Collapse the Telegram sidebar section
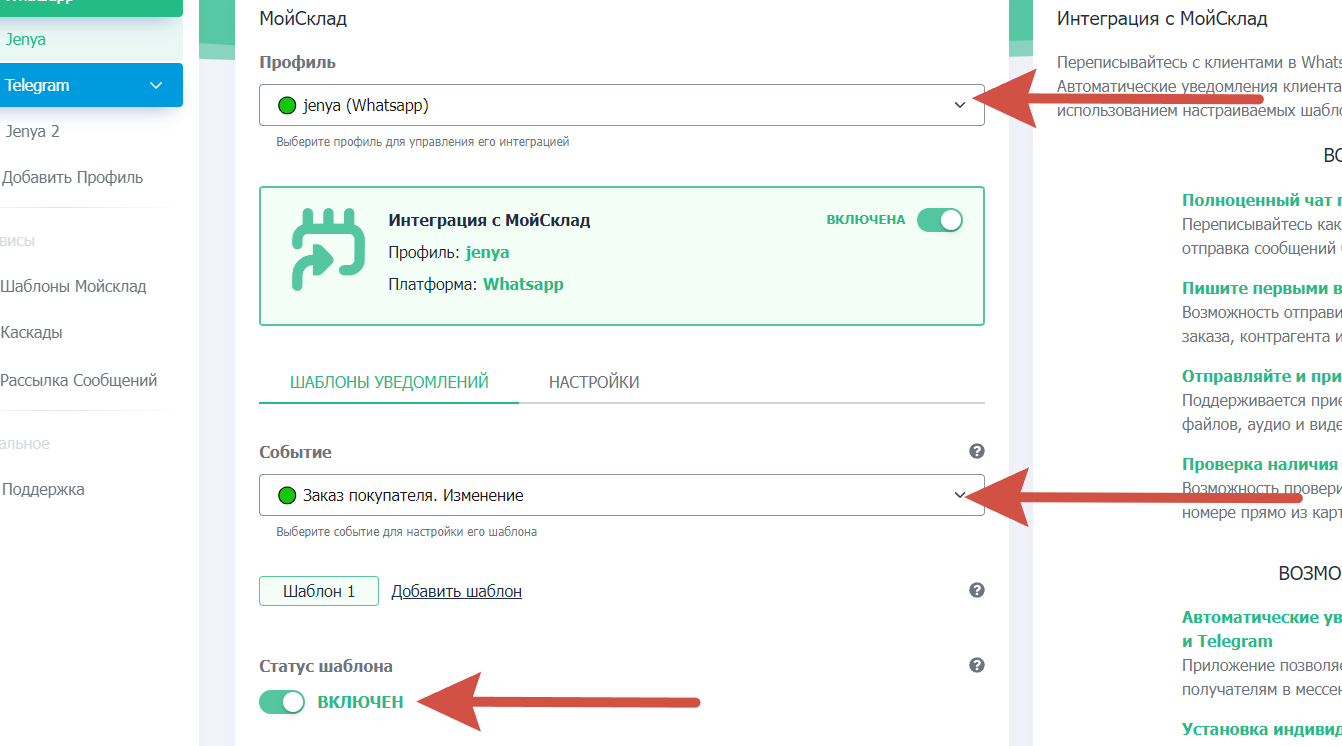Screen dimensions: 1342x746 click(x=156, y=85)
